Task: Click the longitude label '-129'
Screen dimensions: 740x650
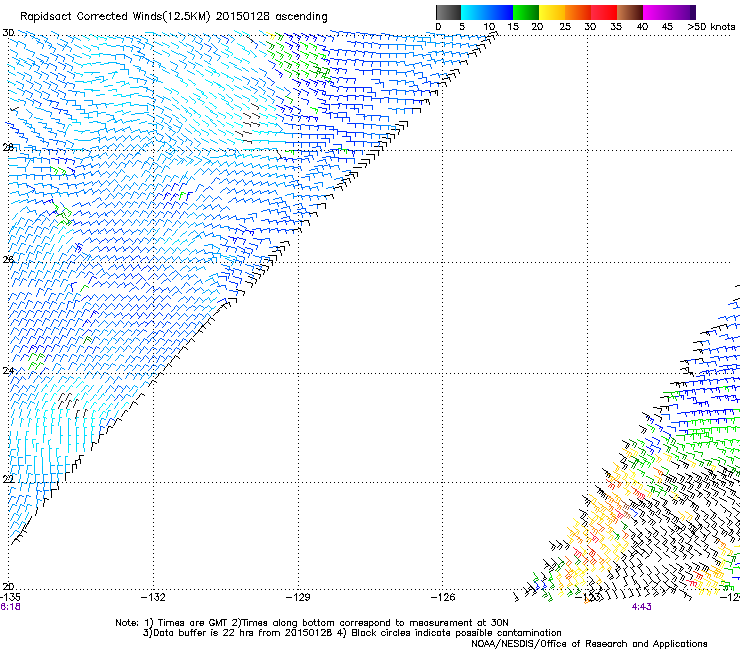Action: pos(298,597)
